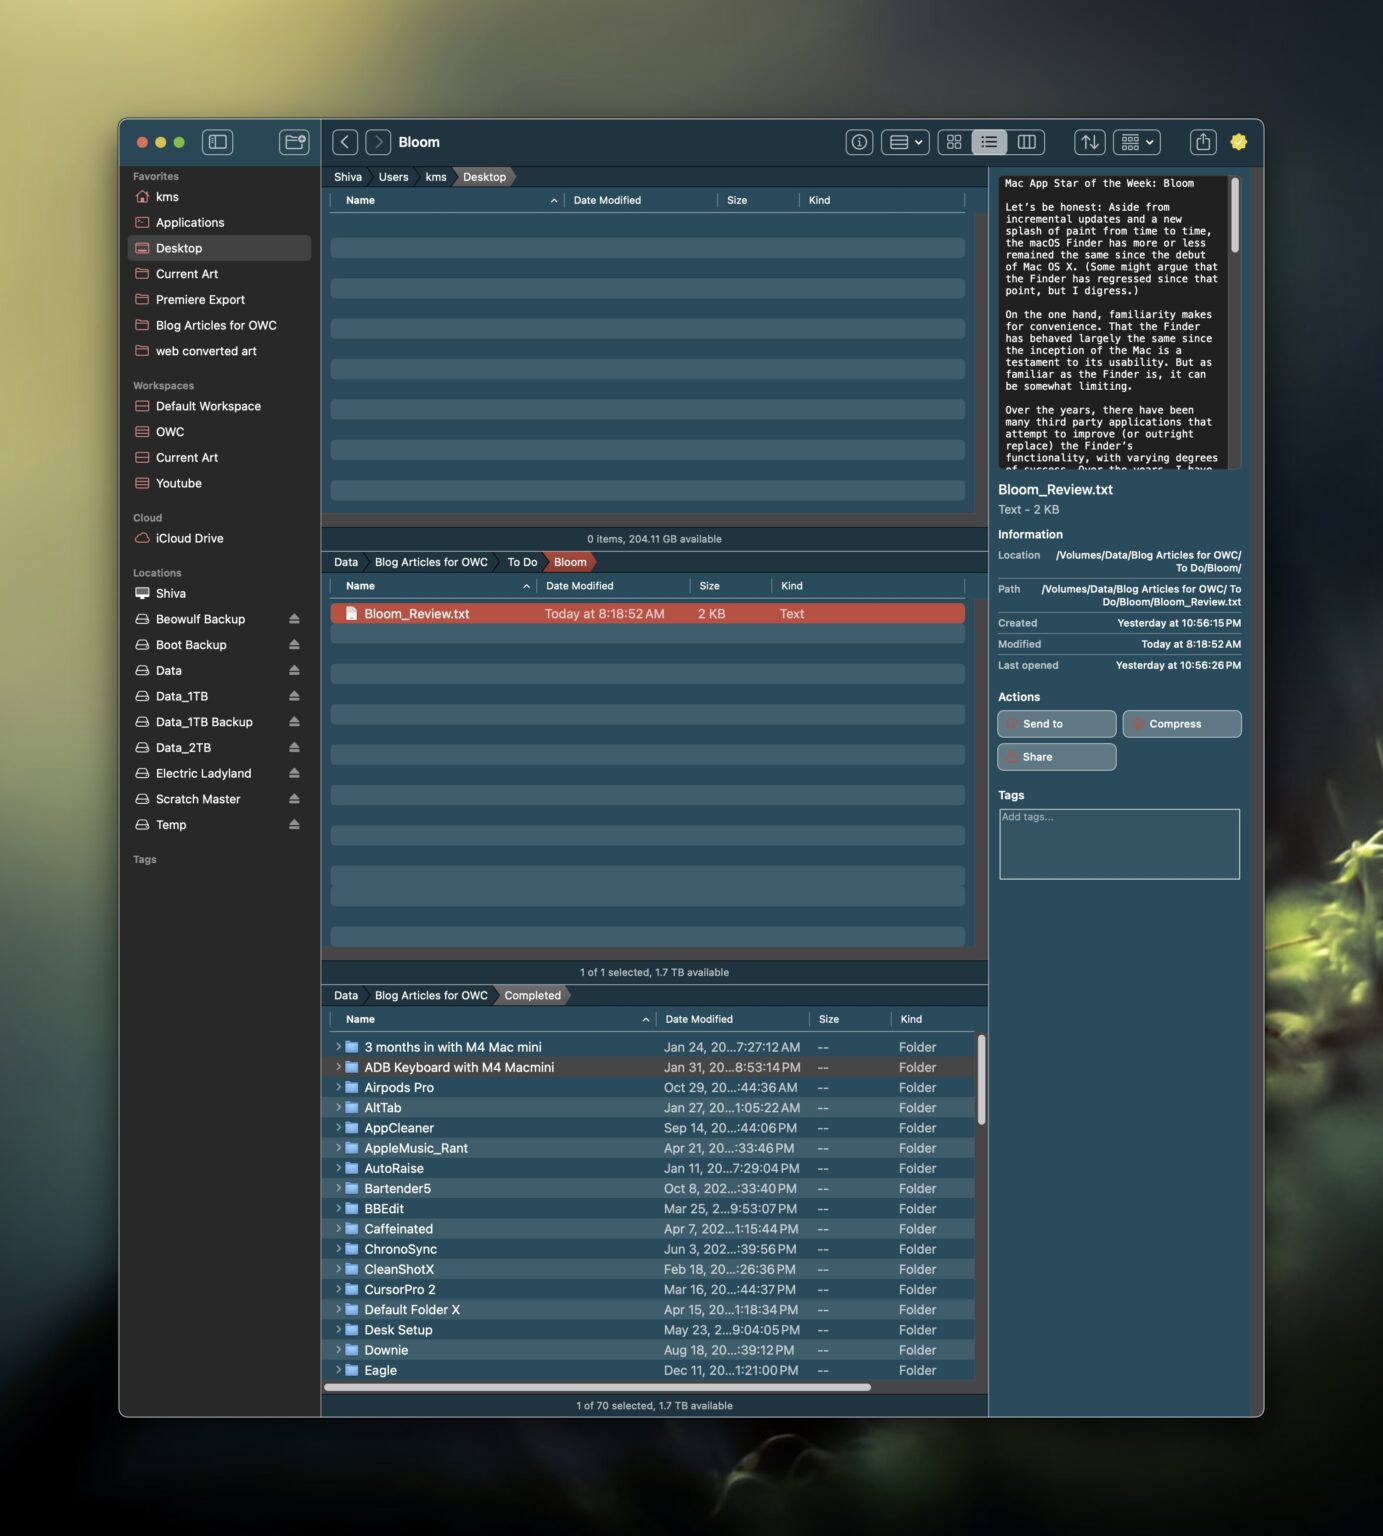Go forward with the right arrow button
Screen dimensions: 1383x1536
[x=378, y=142]
